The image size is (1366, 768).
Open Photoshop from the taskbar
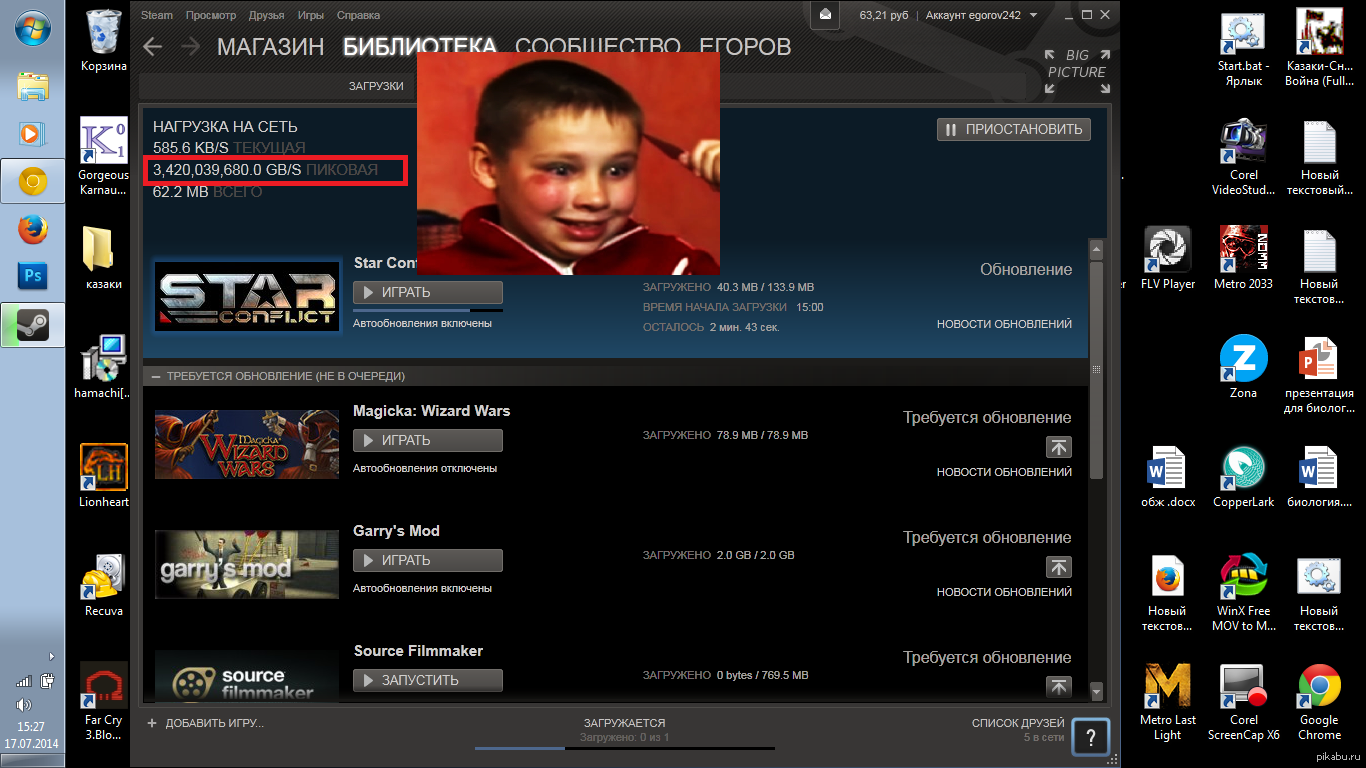coord(33,277)
